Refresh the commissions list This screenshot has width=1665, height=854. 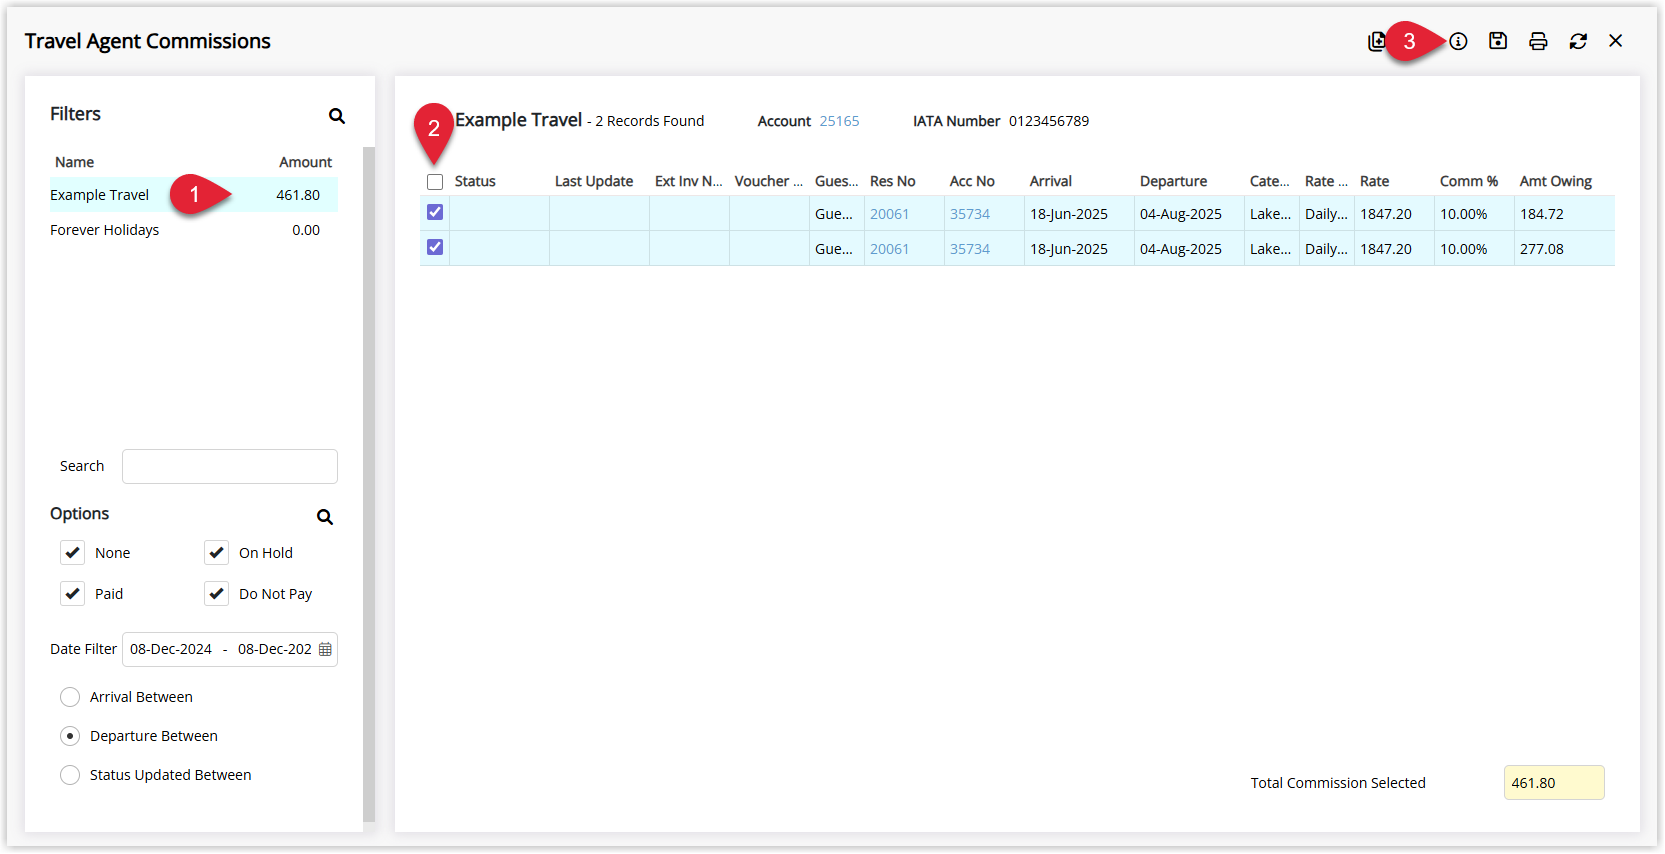tap(1578, 41)
